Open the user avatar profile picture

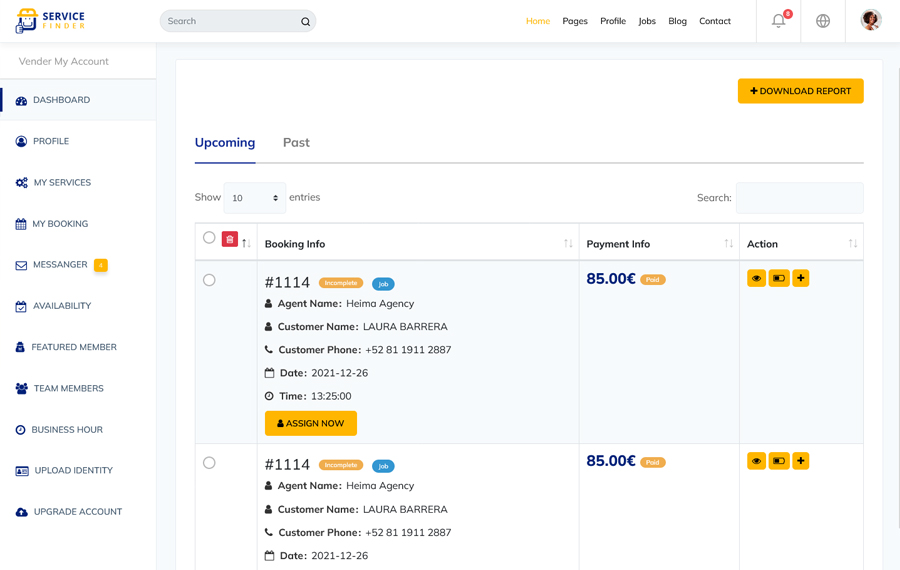coord(871,21)
